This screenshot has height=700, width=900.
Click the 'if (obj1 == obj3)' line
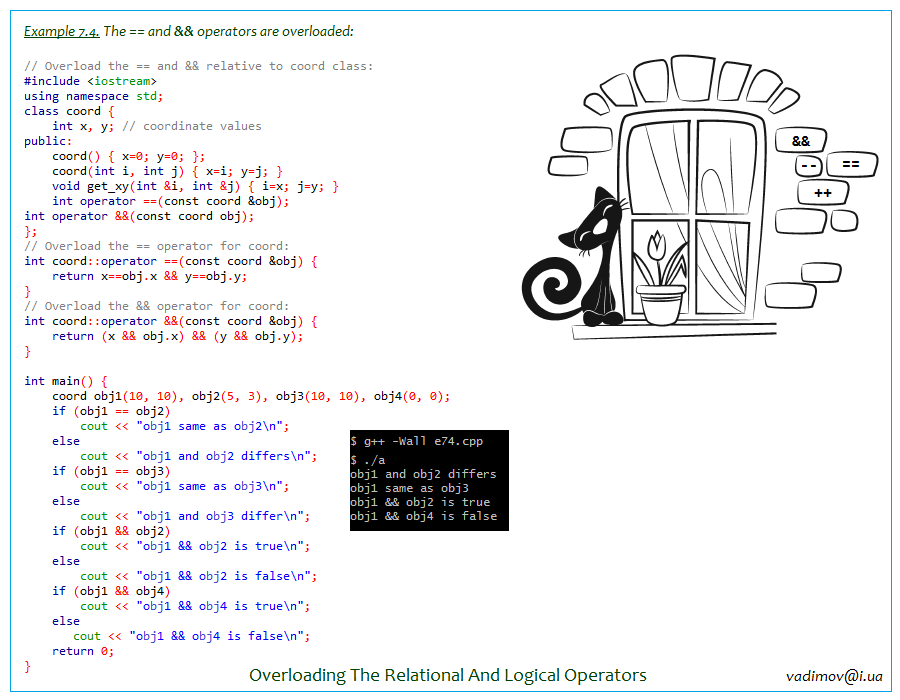click(111, 471)
